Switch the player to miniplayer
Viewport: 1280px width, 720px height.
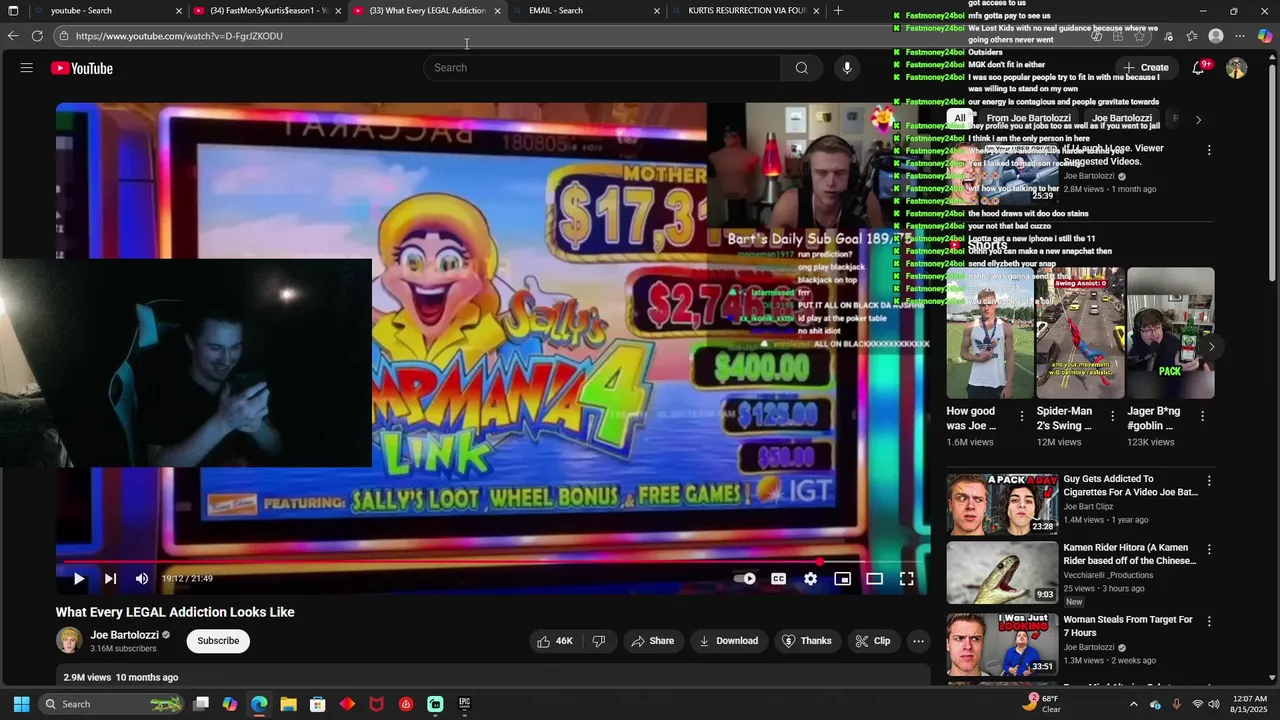tap(843, 578)
